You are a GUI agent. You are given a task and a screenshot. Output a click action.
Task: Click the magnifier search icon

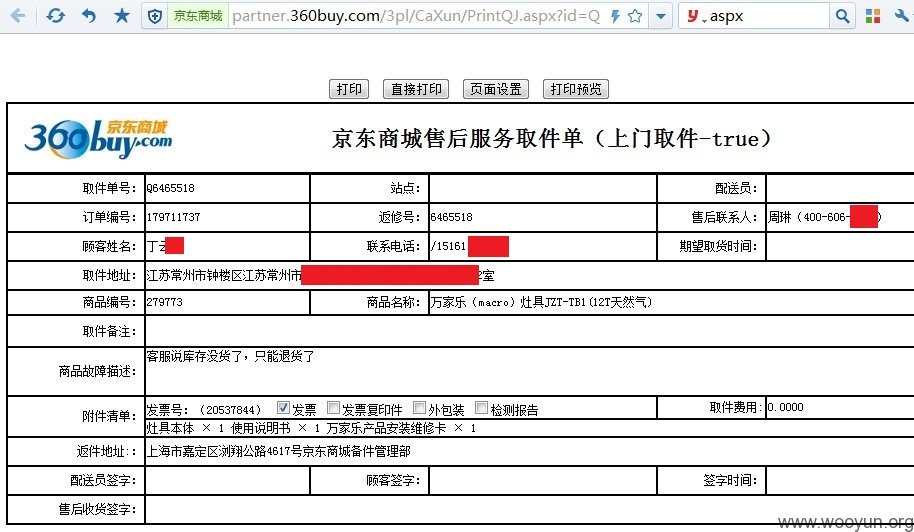pyautogui.click(x=842, y=16)
